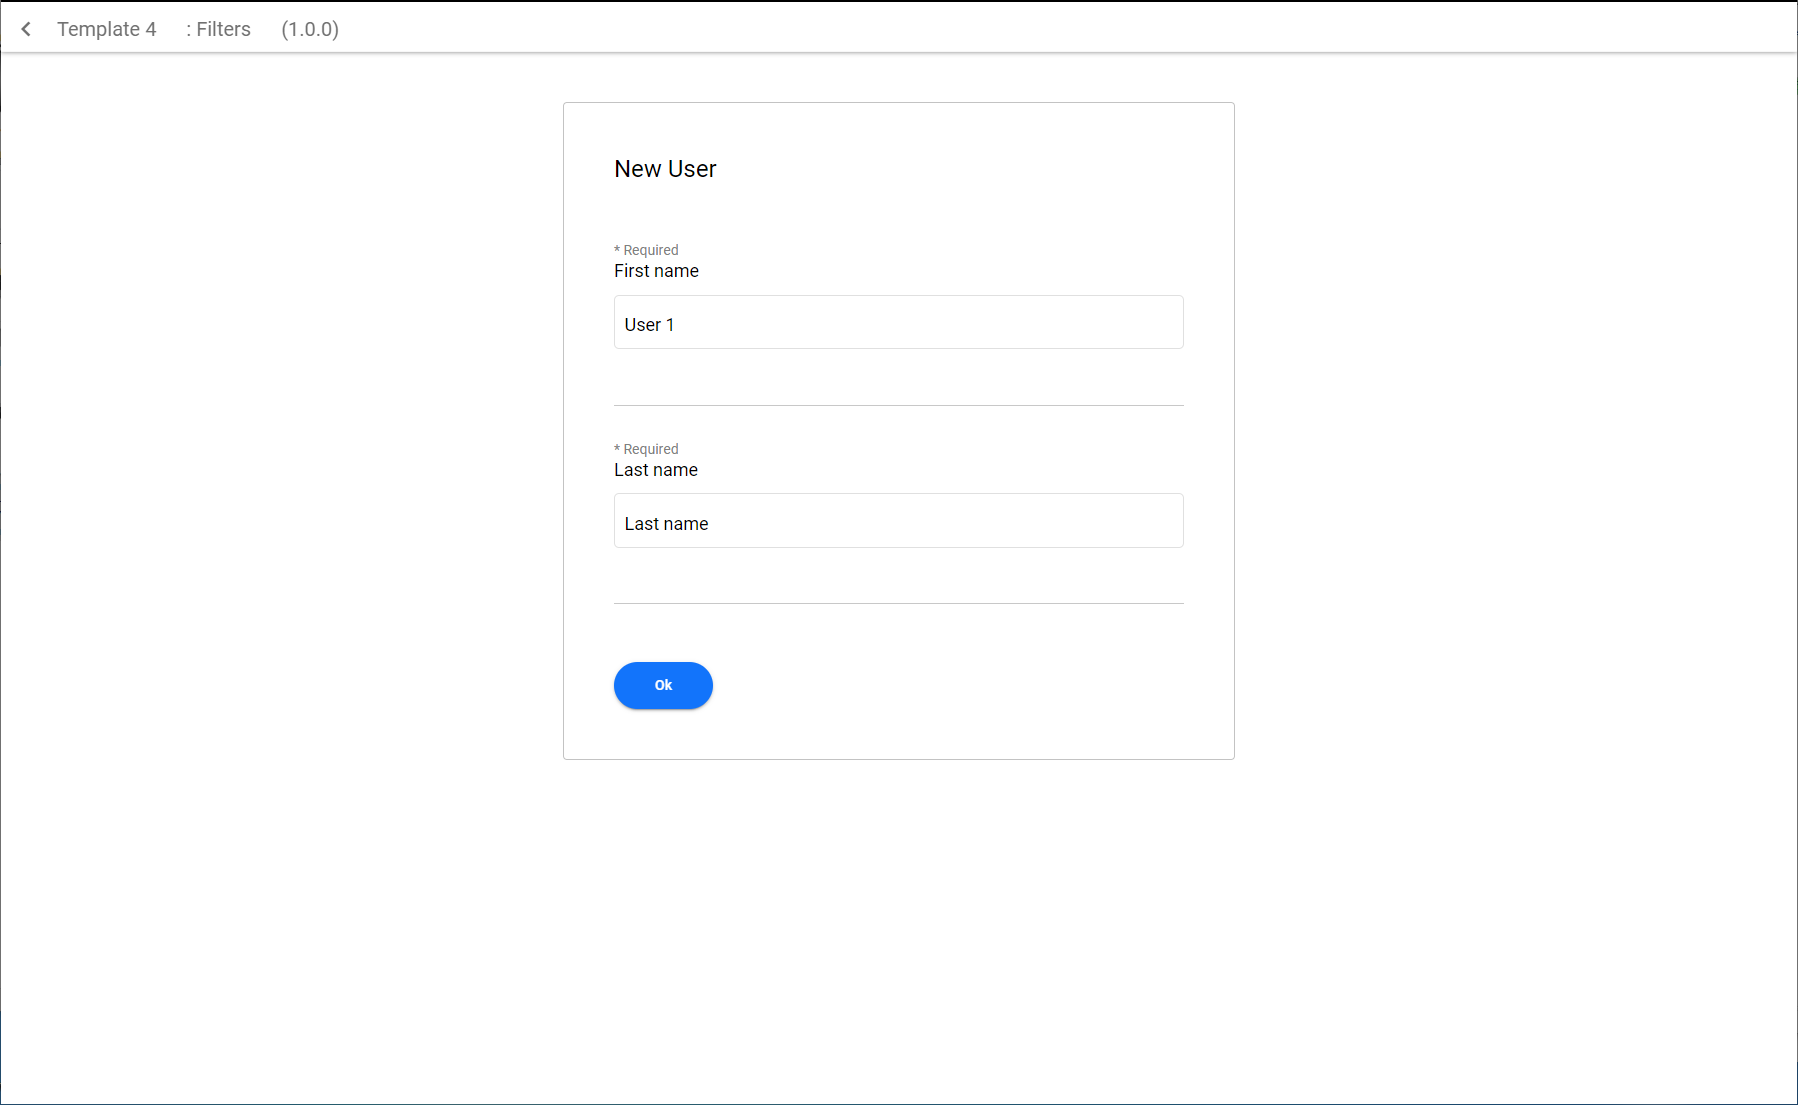1798x1105 pixels.
Task: Click empty card area right of New User heading
Action: click(x=950, y=169)
